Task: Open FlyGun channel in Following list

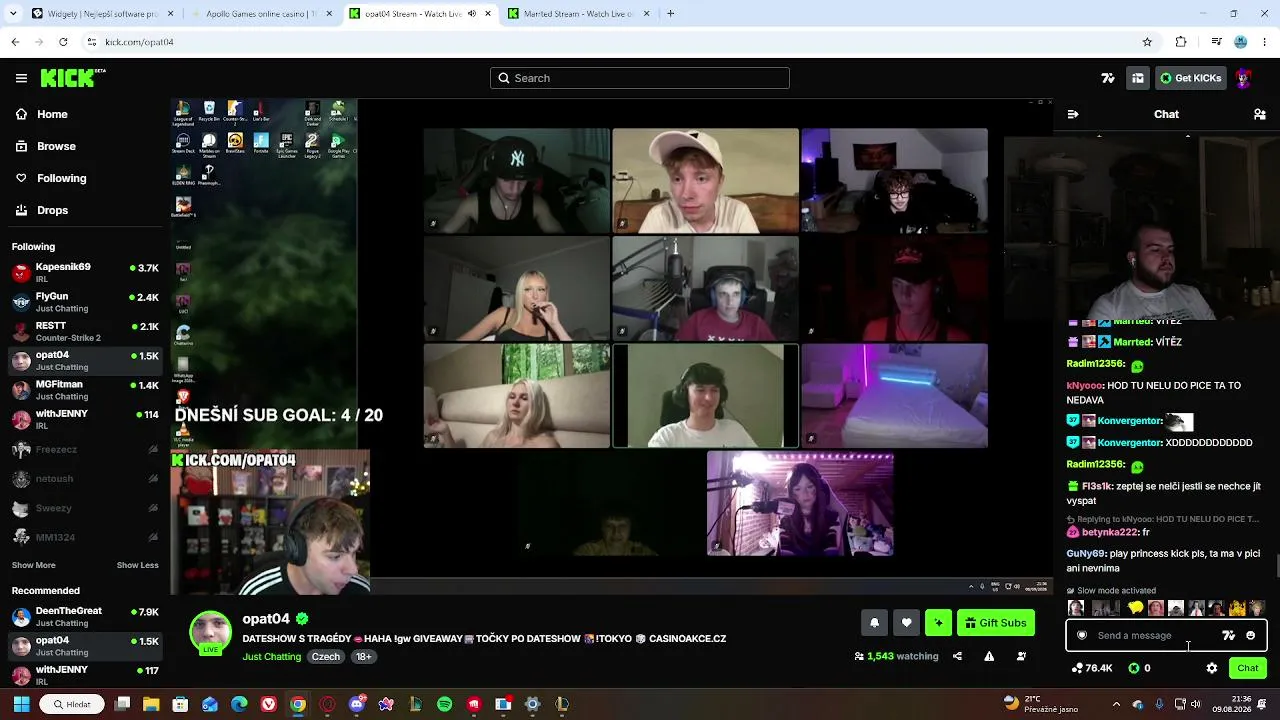Action: (x=85, y=302)
